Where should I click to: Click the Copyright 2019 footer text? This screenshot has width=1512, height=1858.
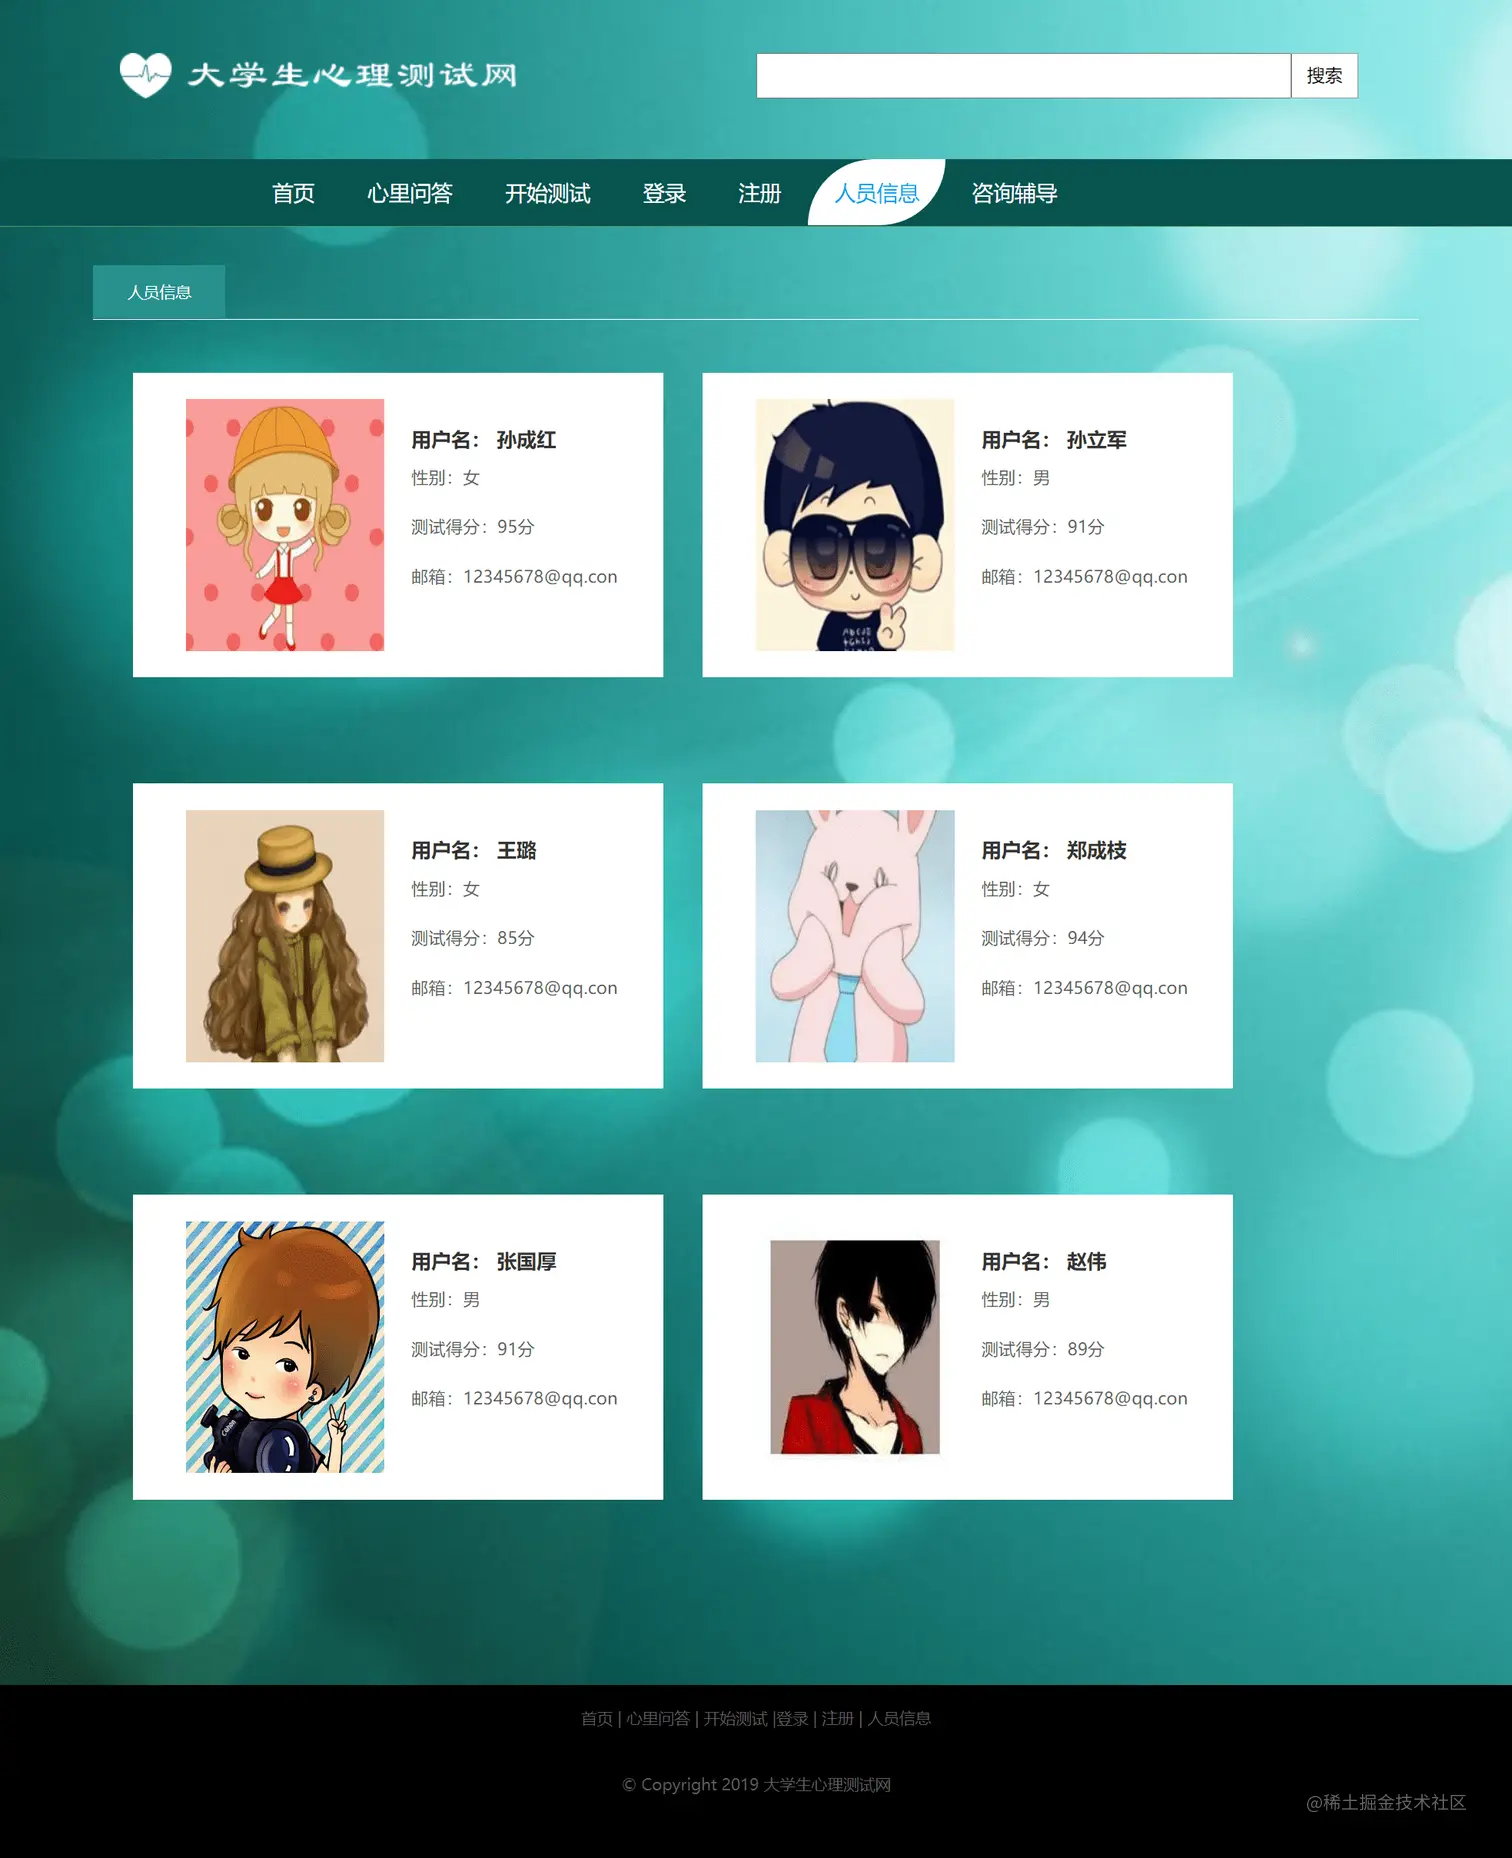pyautogui.click(x=756, y=1785)
